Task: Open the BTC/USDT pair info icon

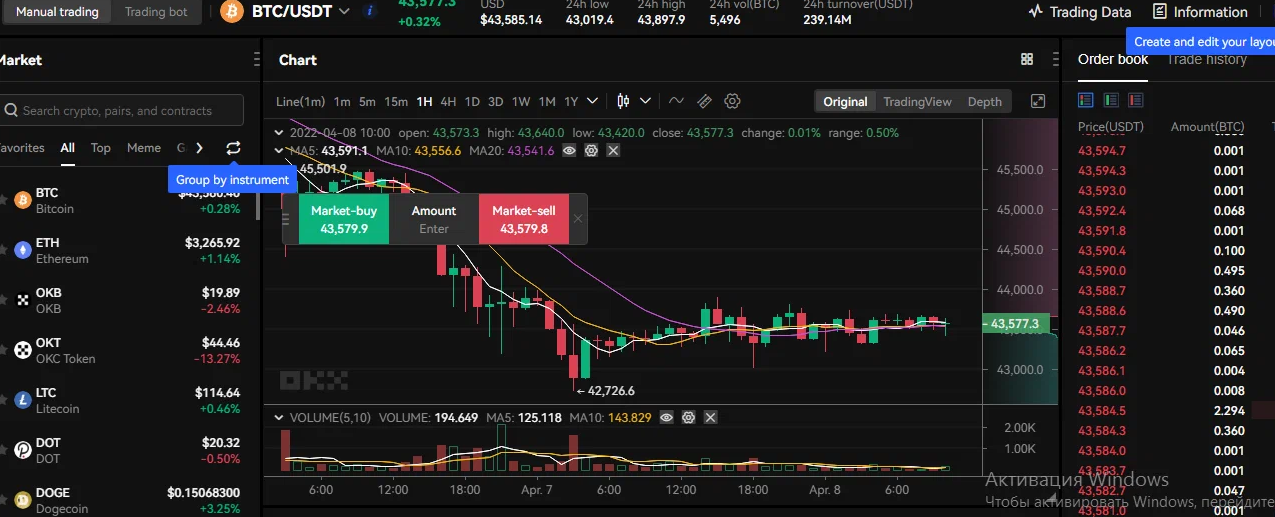Action: pyautogui.click(x=370, y=11)
